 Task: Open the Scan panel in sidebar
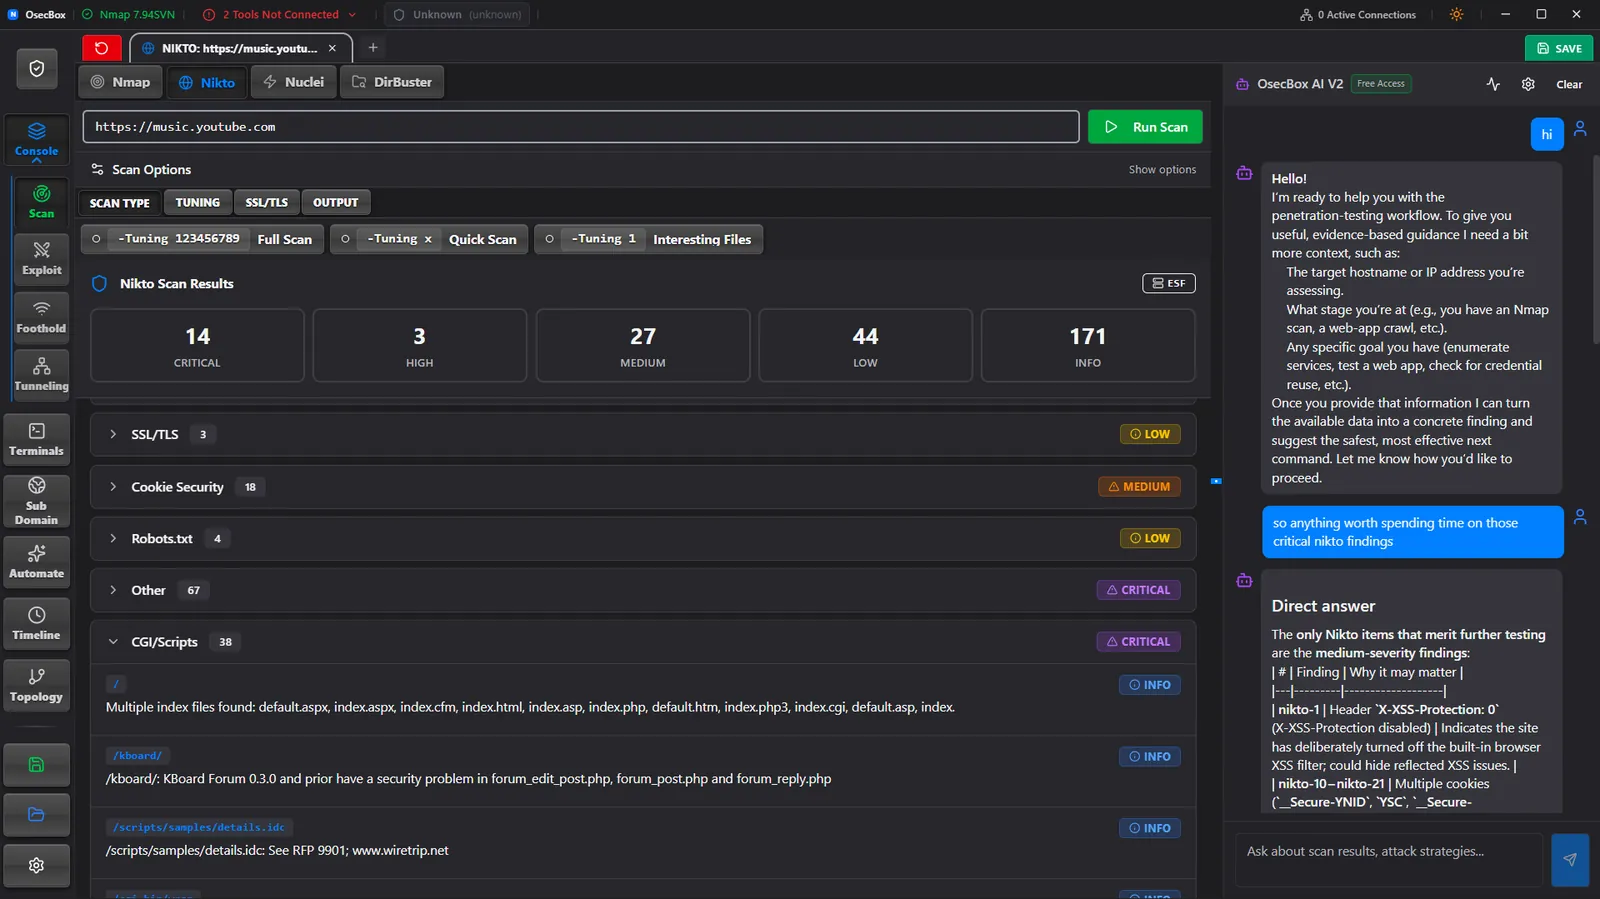(x=42, y=201)
